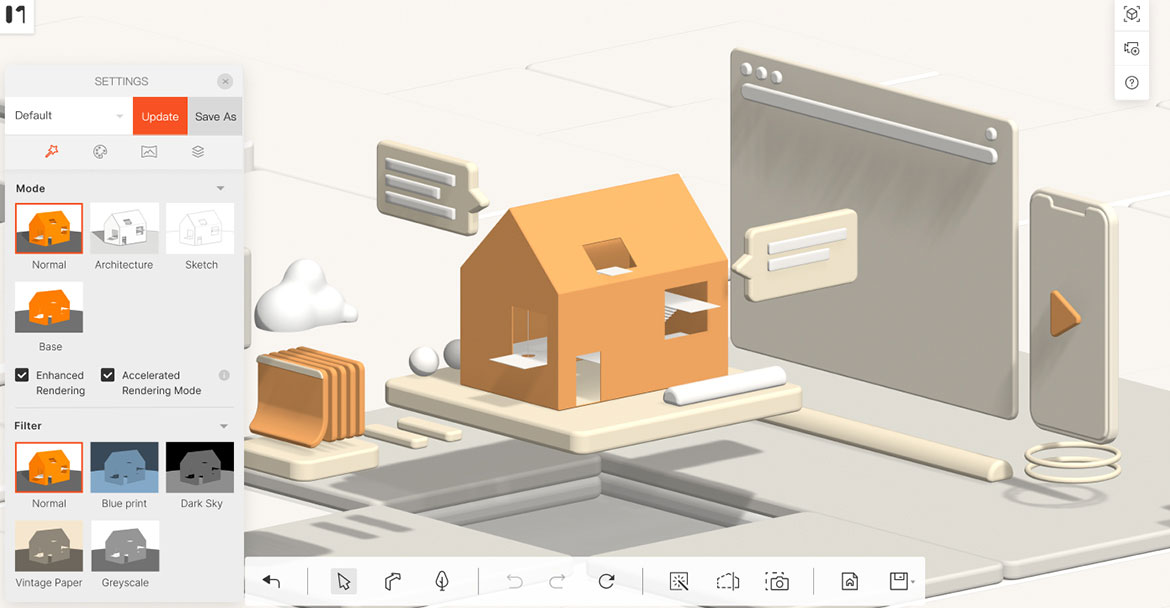
Task: Click the camera screenshot icon
Action: pyautogui.click(x=777, y=582)
